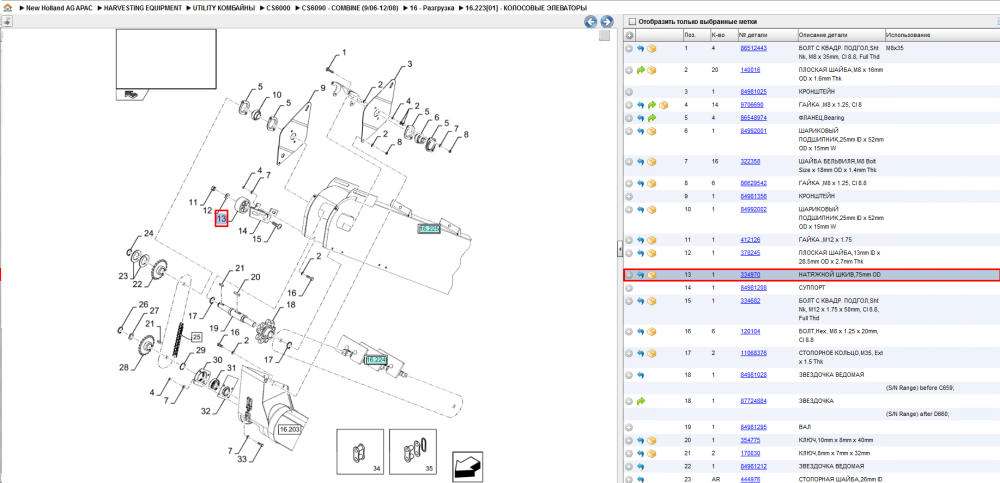Click the box icon for part 86512443
The image size is (1000, 483).
(x=651, y=48)
